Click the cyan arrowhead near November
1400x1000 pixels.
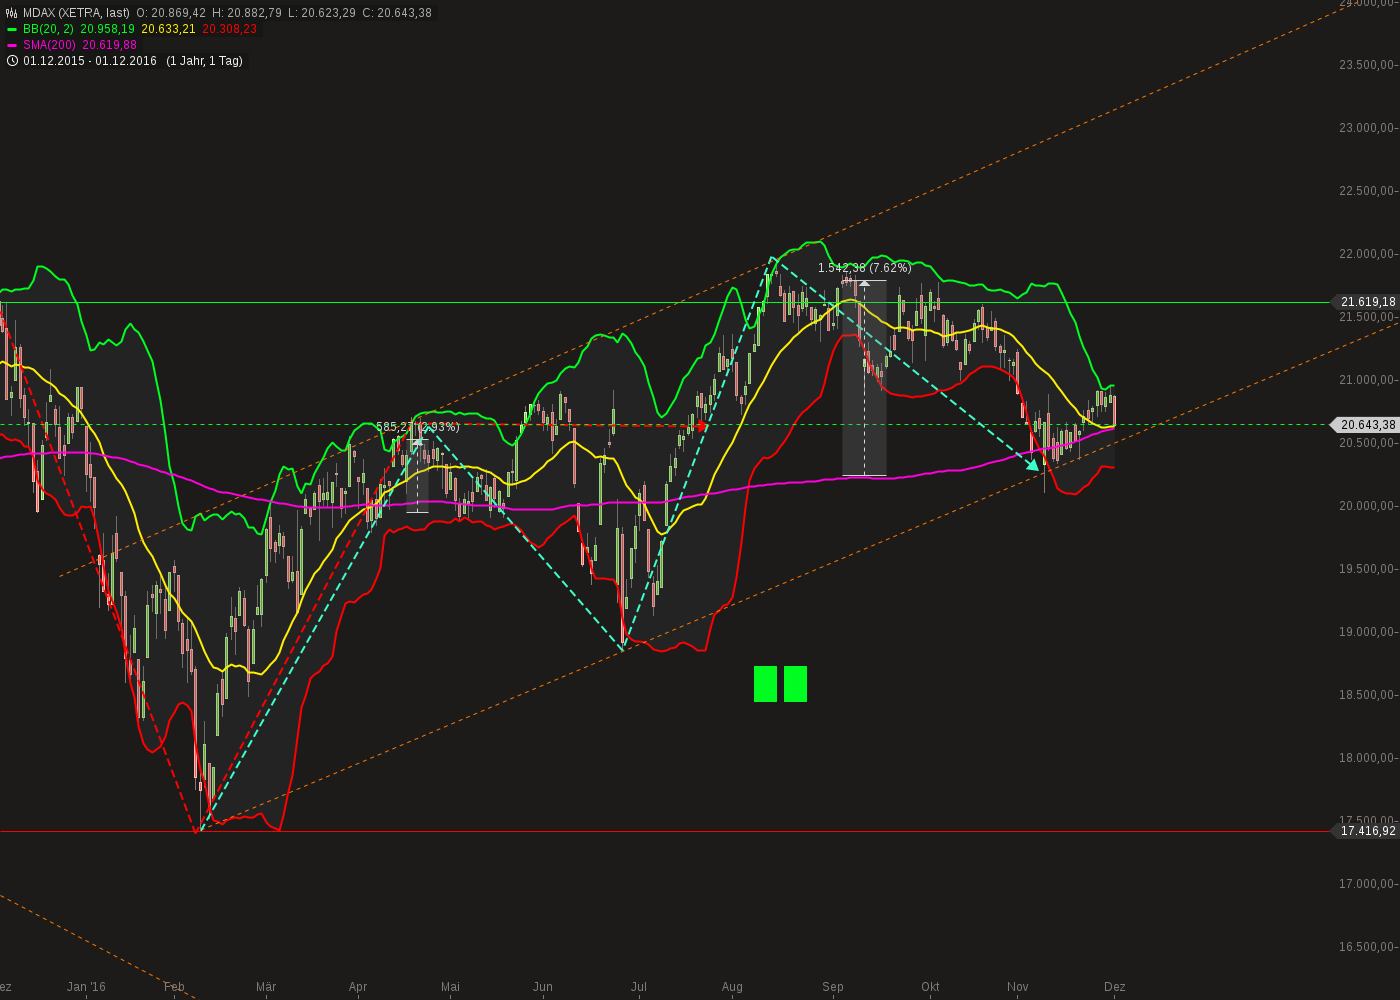point(1033,464)
